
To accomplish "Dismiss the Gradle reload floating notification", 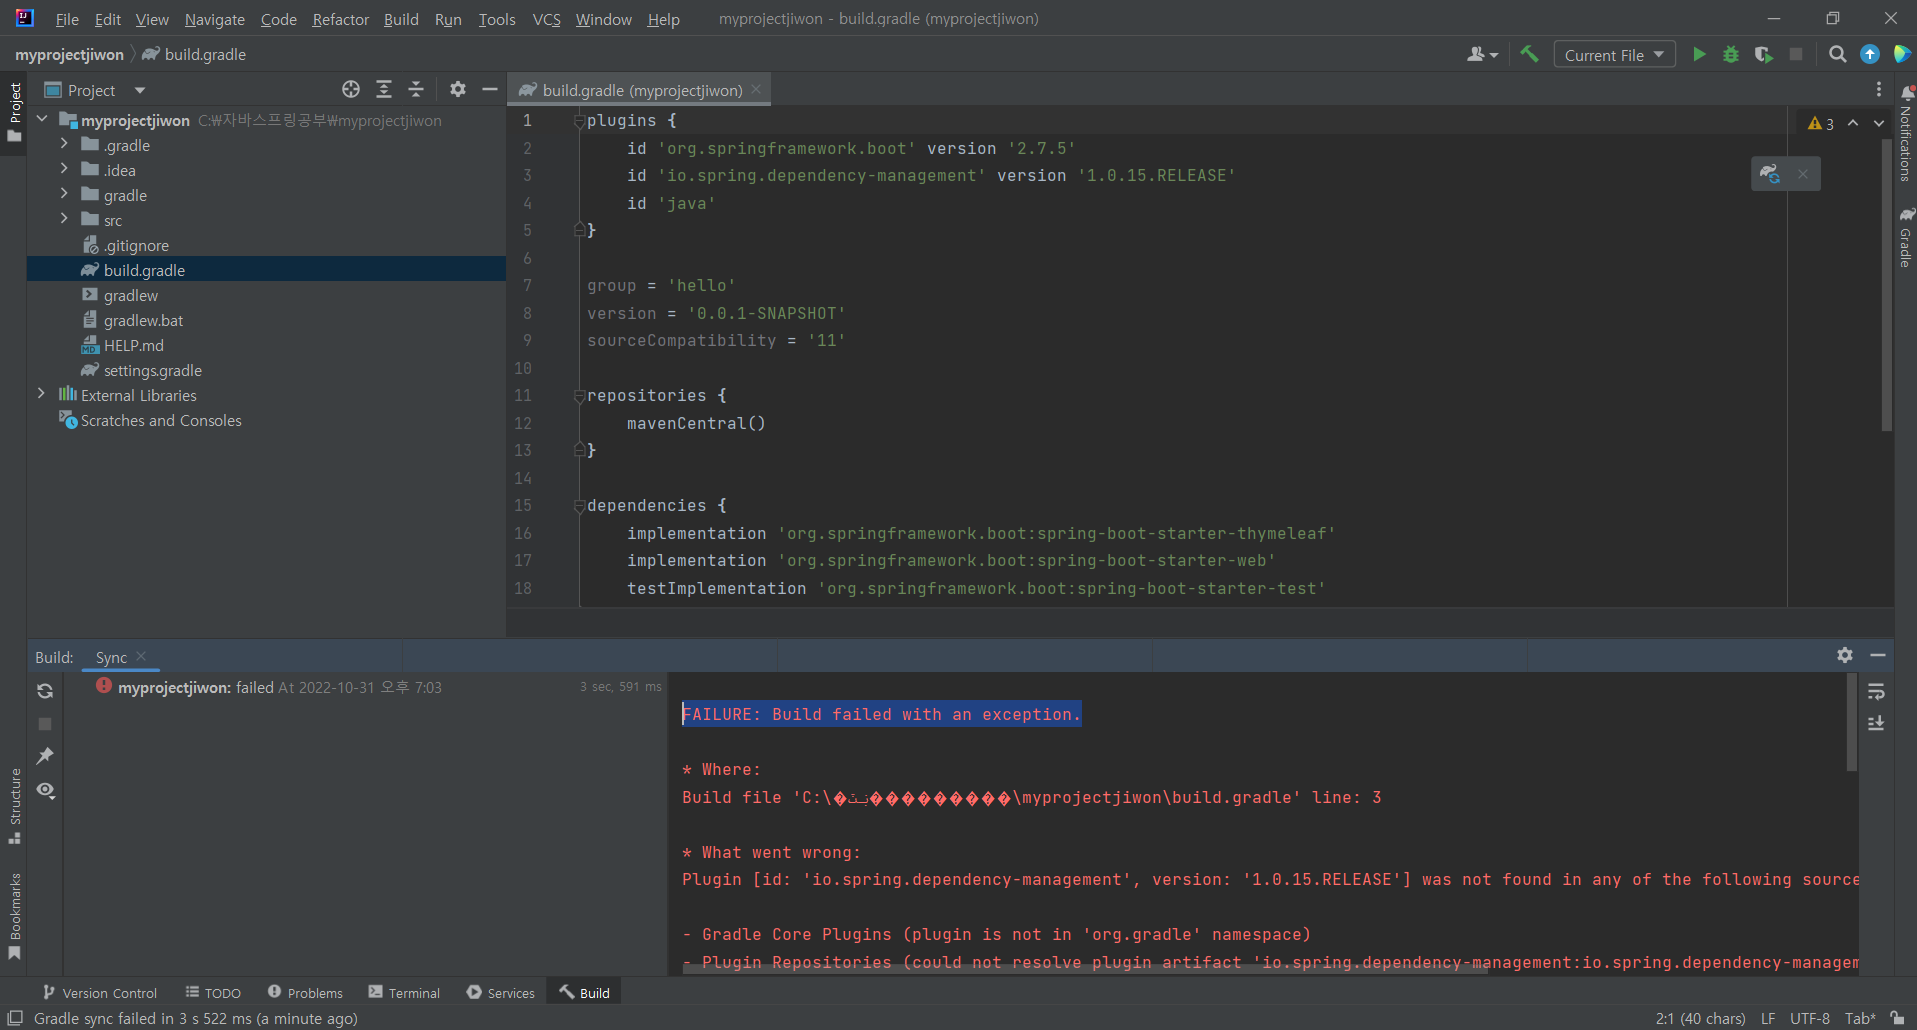I will pos(1803,174).
